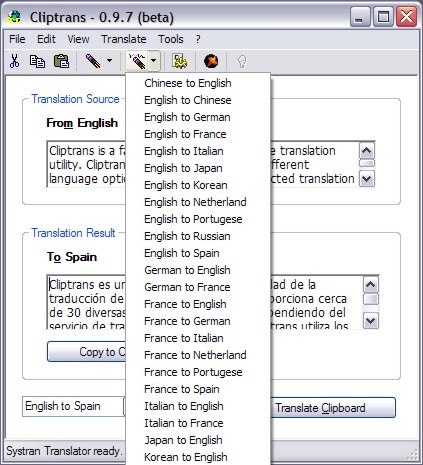Click the Systran Translator ready status text

pos(63,451)
